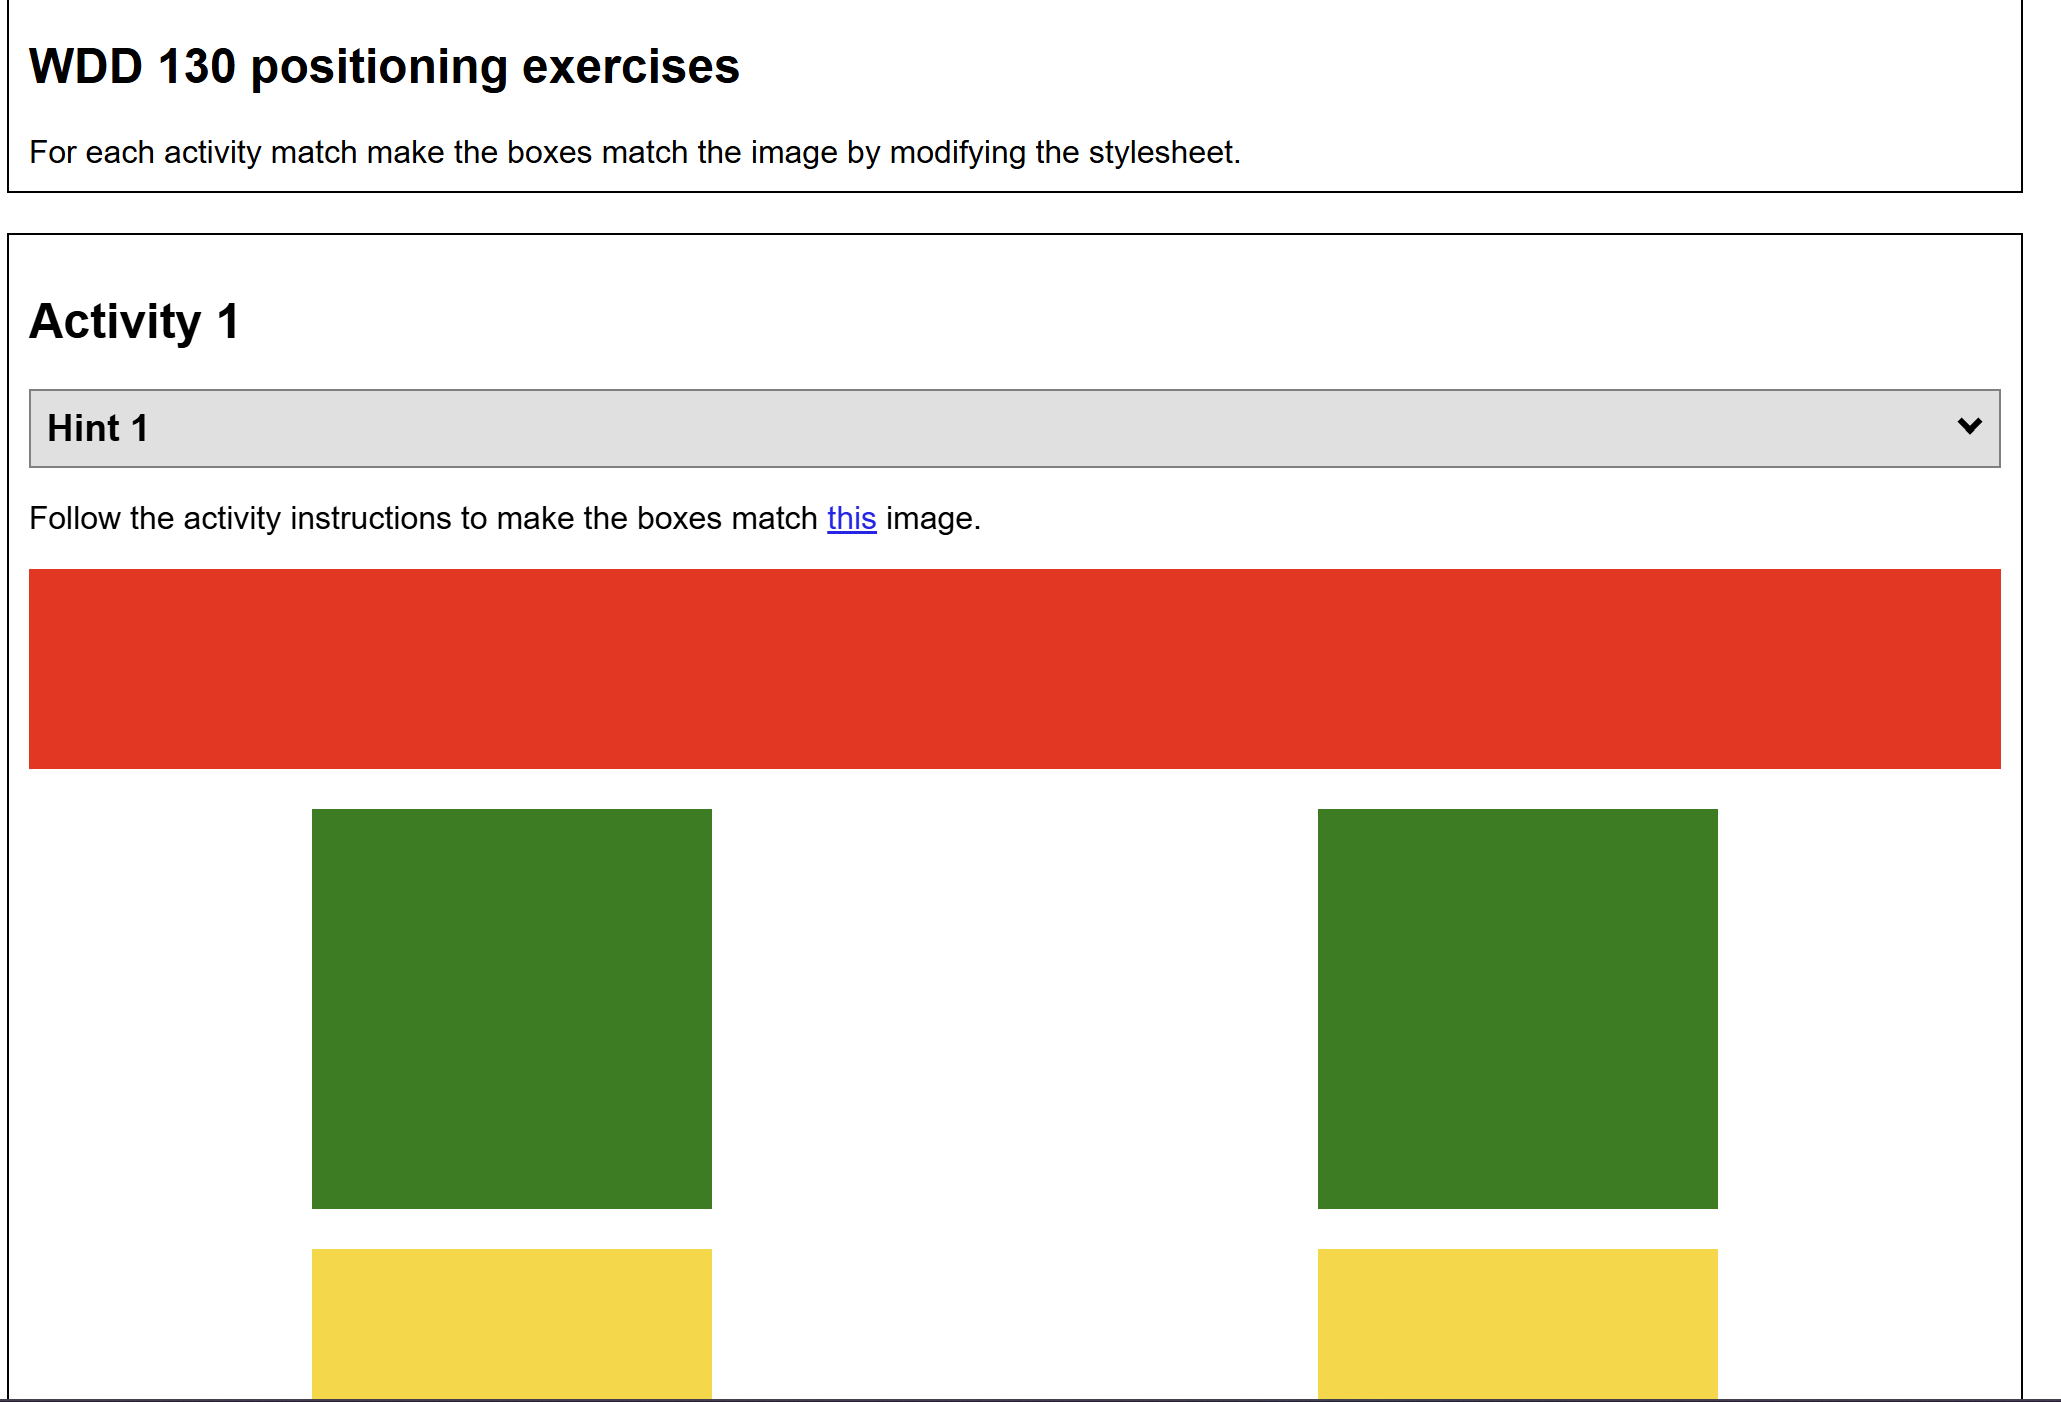Click the "Hint 1" label text
The image size is (2061, 1402).
pos(98,428)
